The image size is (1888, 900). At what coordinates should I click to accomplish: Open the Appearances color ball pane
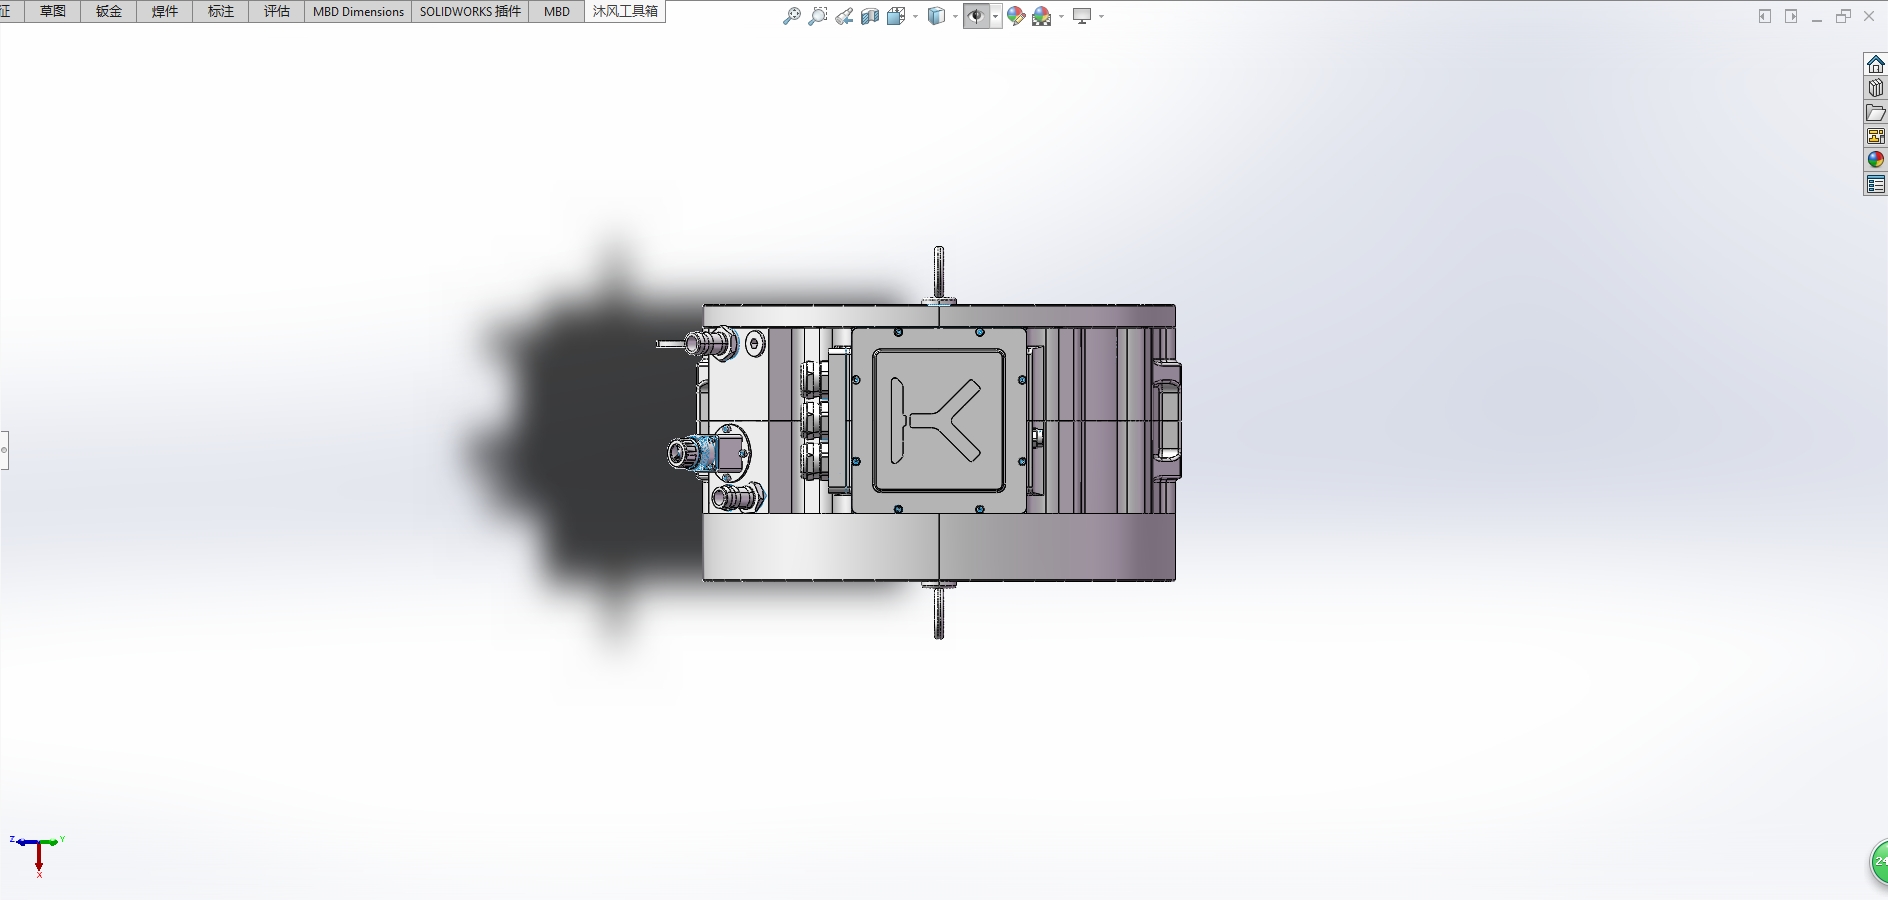pos(1876,160)
